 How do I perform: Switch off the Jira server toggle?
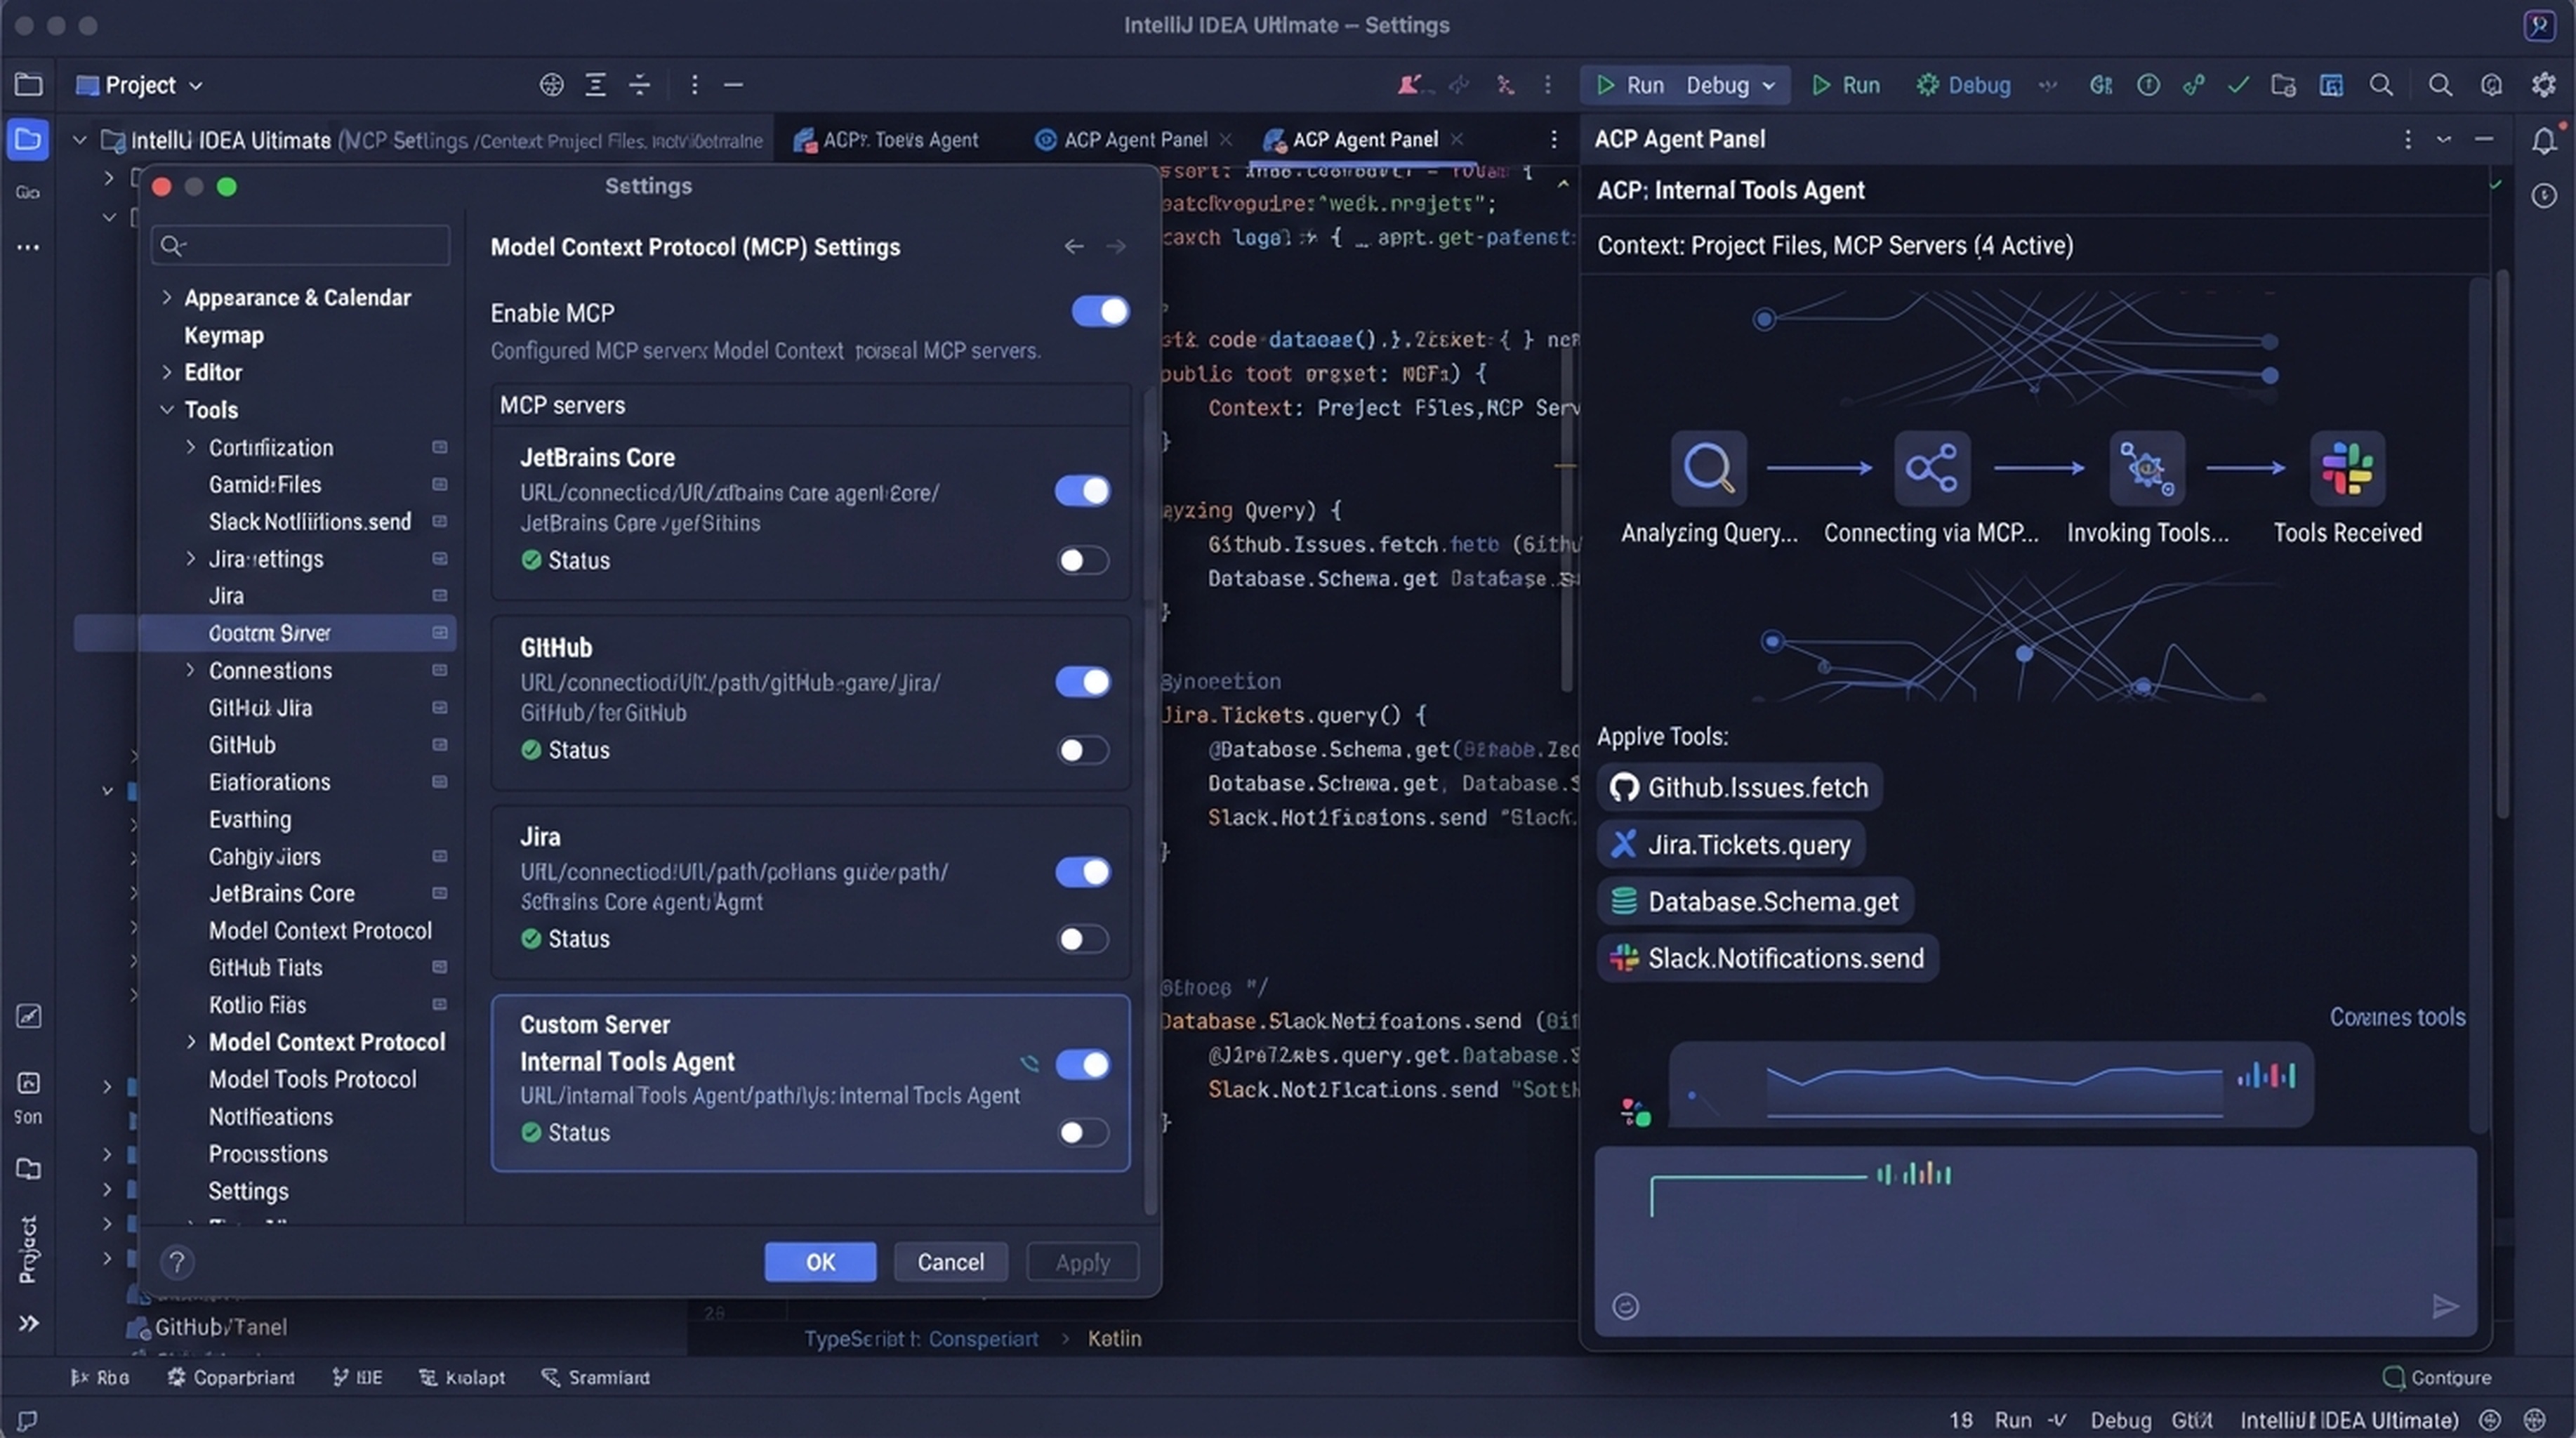click(x=1083, y=871)
